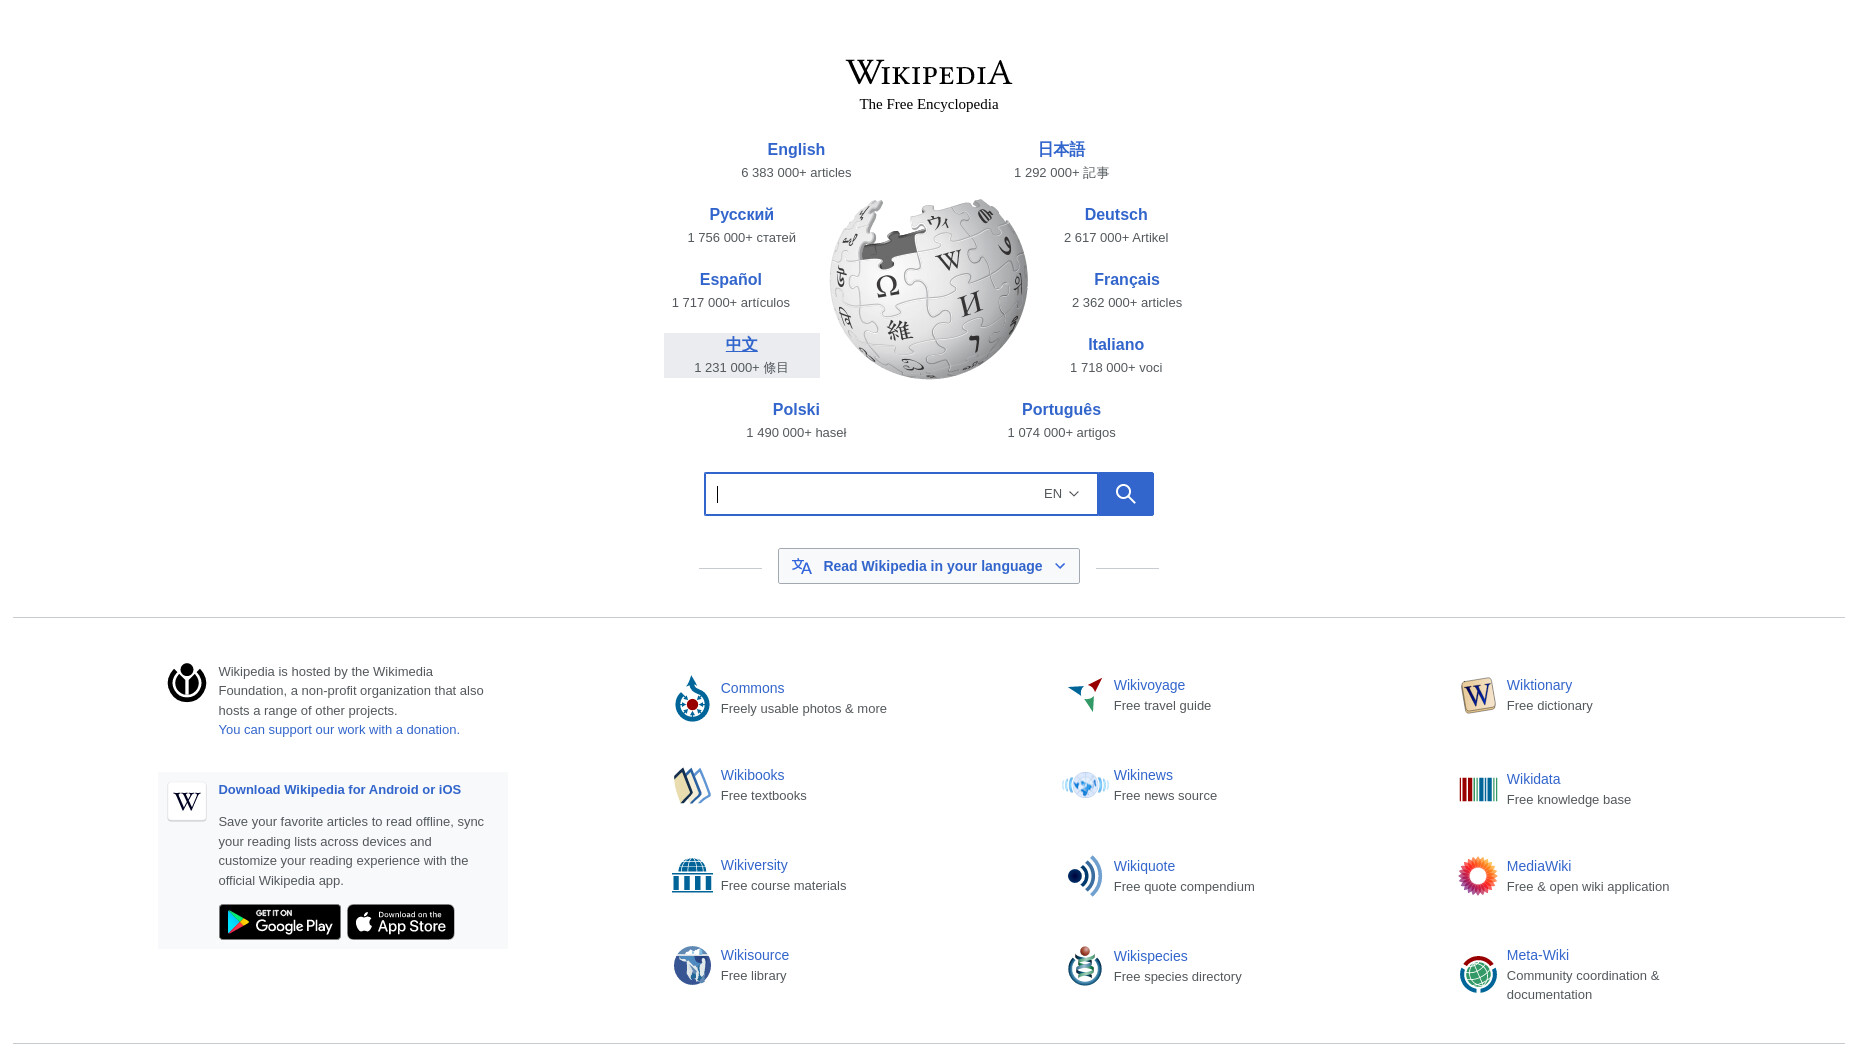The image size is (1858, 1053).
Task: Click the Wikiquote logo icon
Action: (1085, 876)
